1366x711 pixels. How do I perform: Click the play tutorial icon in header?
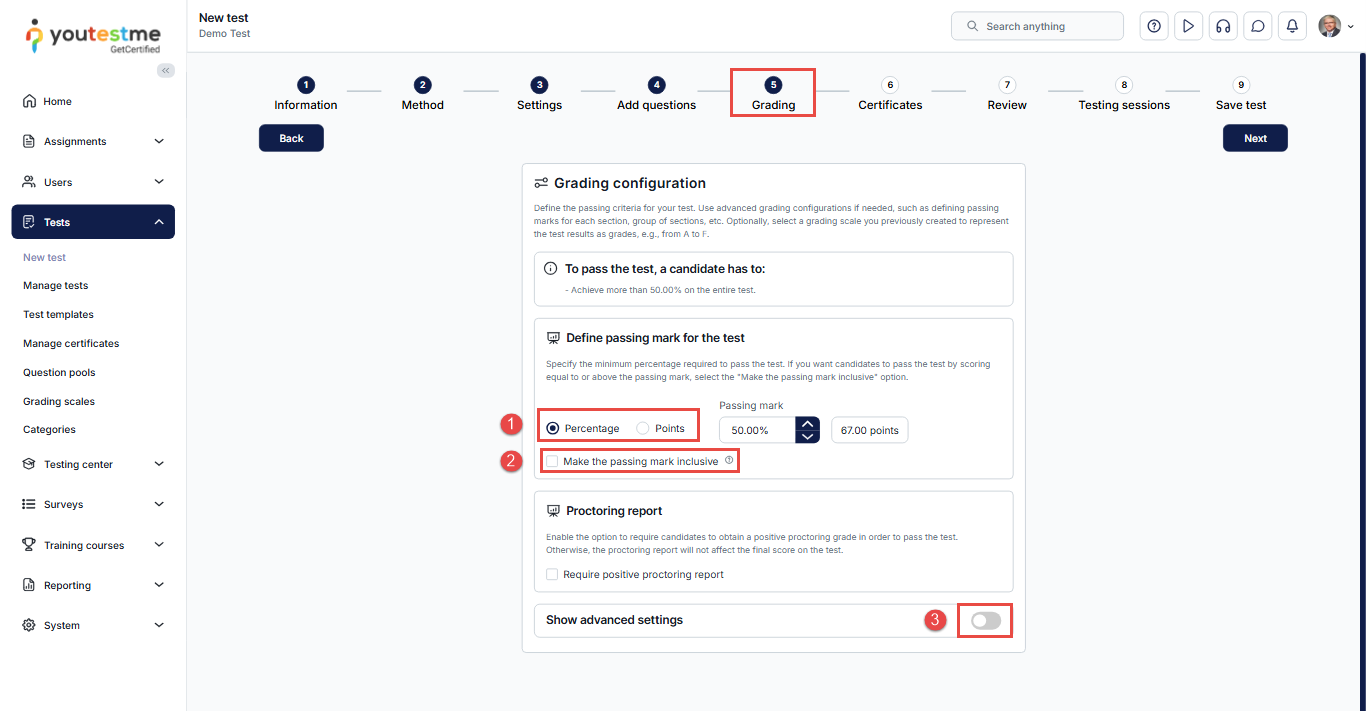[x=1188, y=26]
